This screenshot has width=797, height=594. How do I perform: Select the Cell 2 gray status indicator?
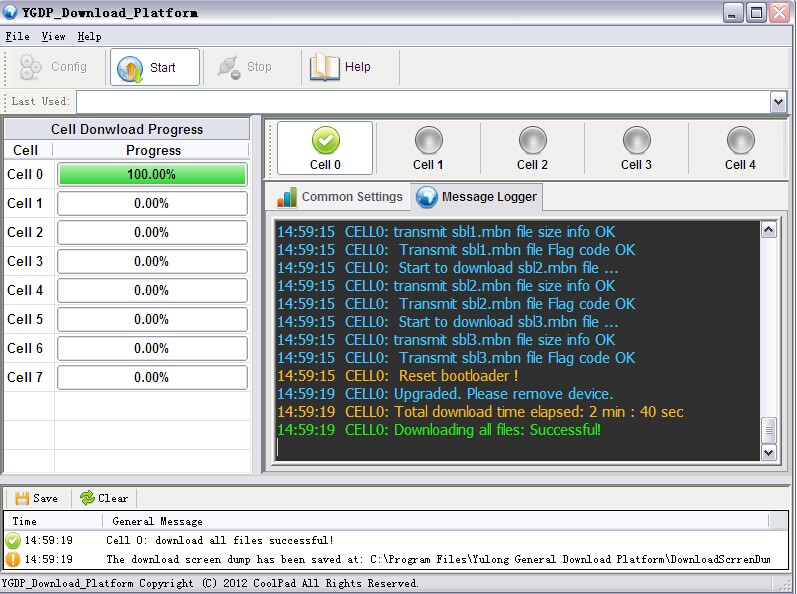click(532, 141)
